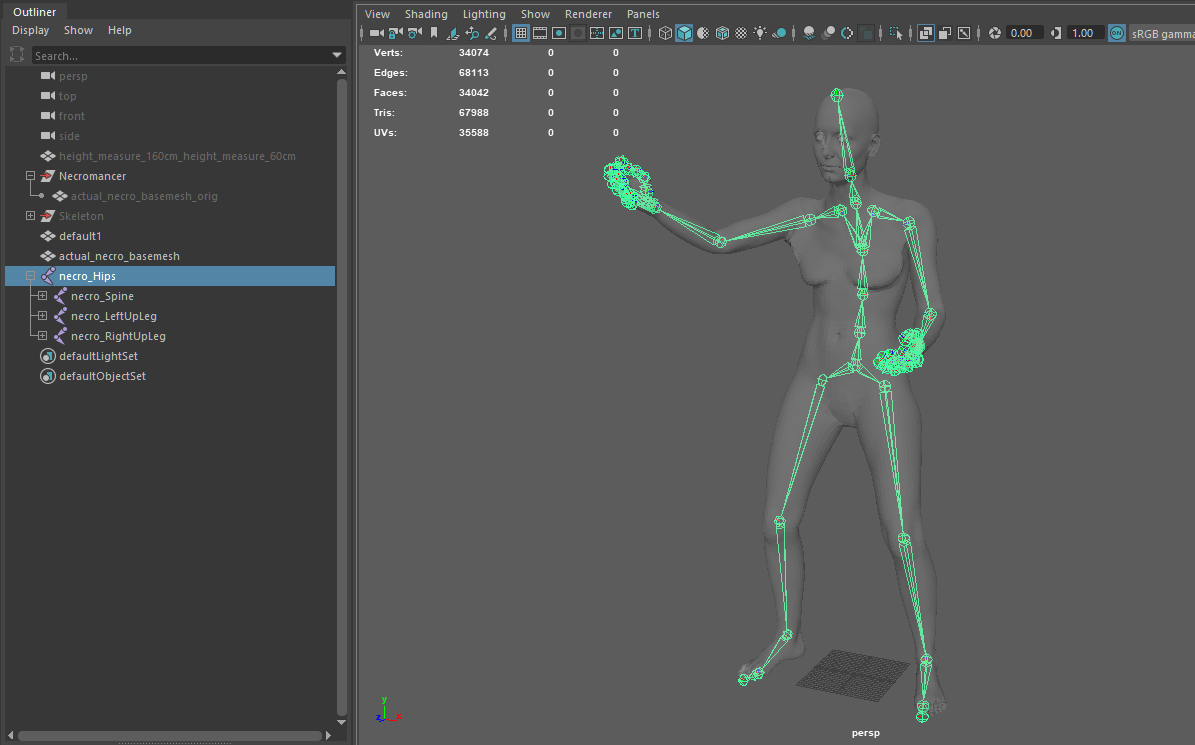Open the Outliner Display menu

(x=30, y=30)
